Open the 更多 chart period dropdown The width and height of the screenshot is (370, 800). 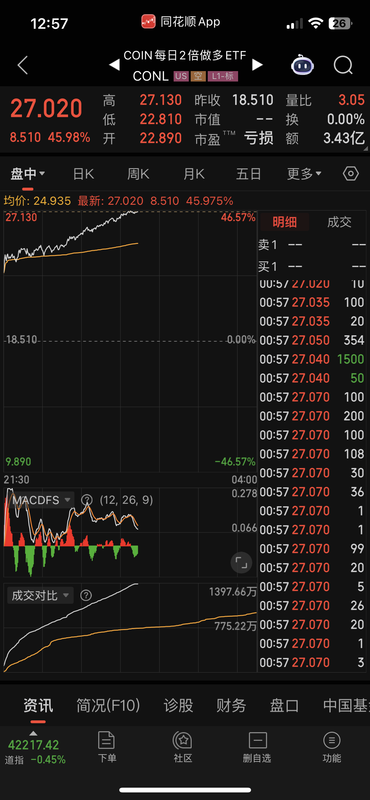pos(304,174)
